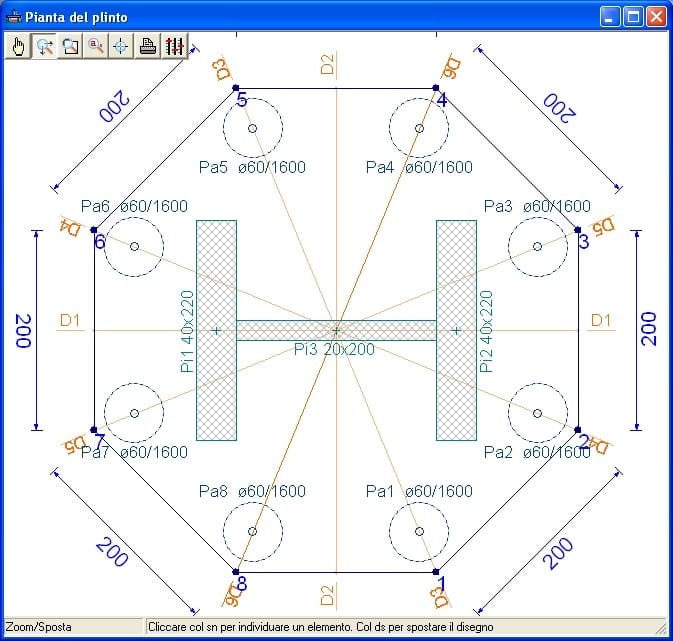Click vertex node 4 of the octagon

click(x=435, y=88)
